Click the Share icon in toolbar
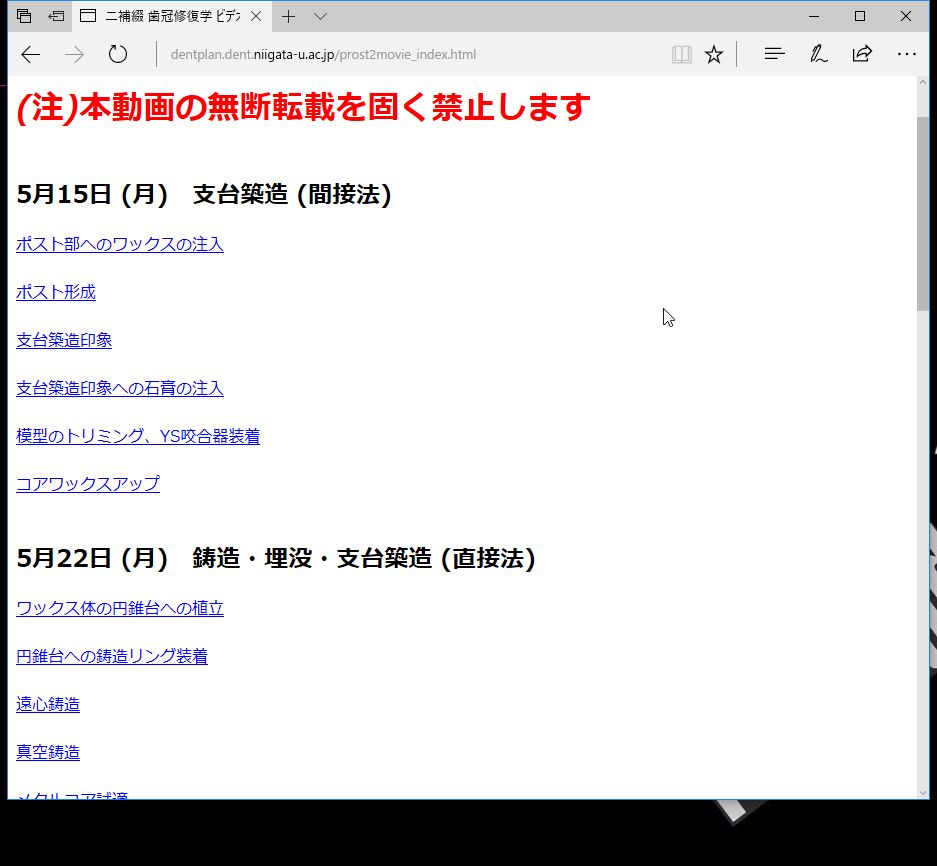Viewport: 937px width, 866px height. click(862, 54)
